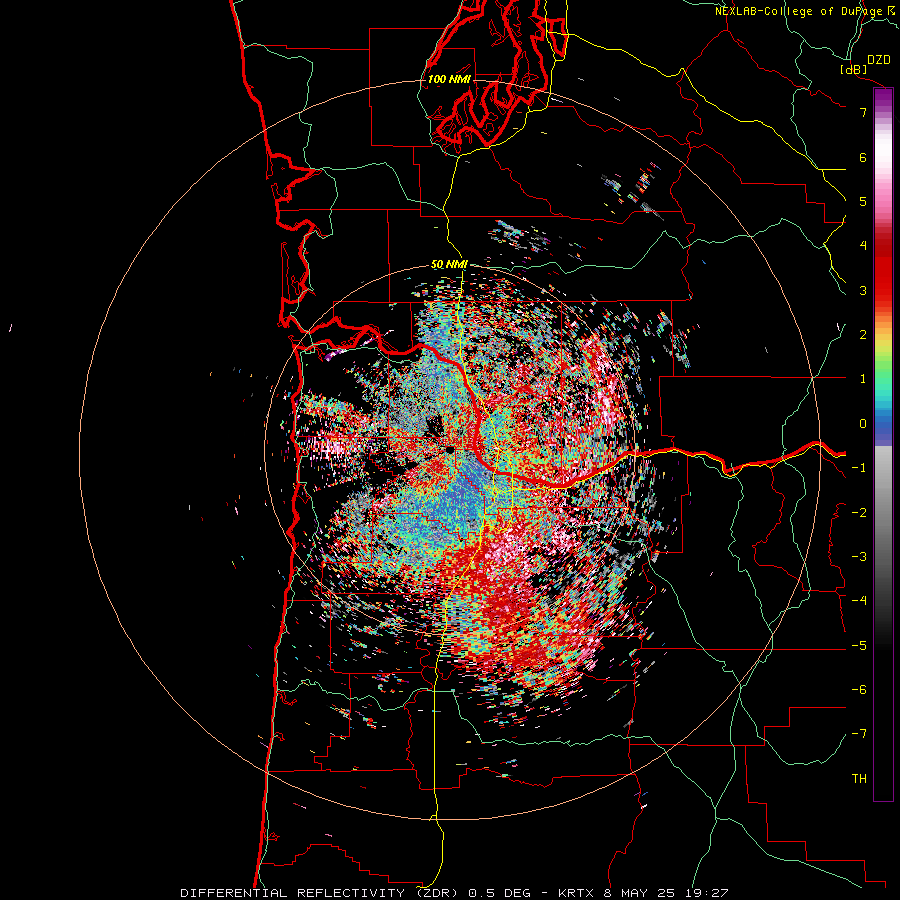This screenshot has width=900, height=900.
Task: Click the -7 dB scale tick label
Action: tap(859, 734)
